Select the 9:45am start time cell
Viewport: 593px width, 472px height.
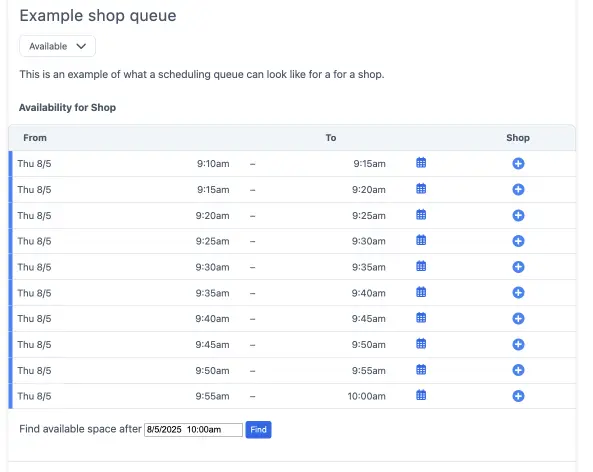click(213, 345)
